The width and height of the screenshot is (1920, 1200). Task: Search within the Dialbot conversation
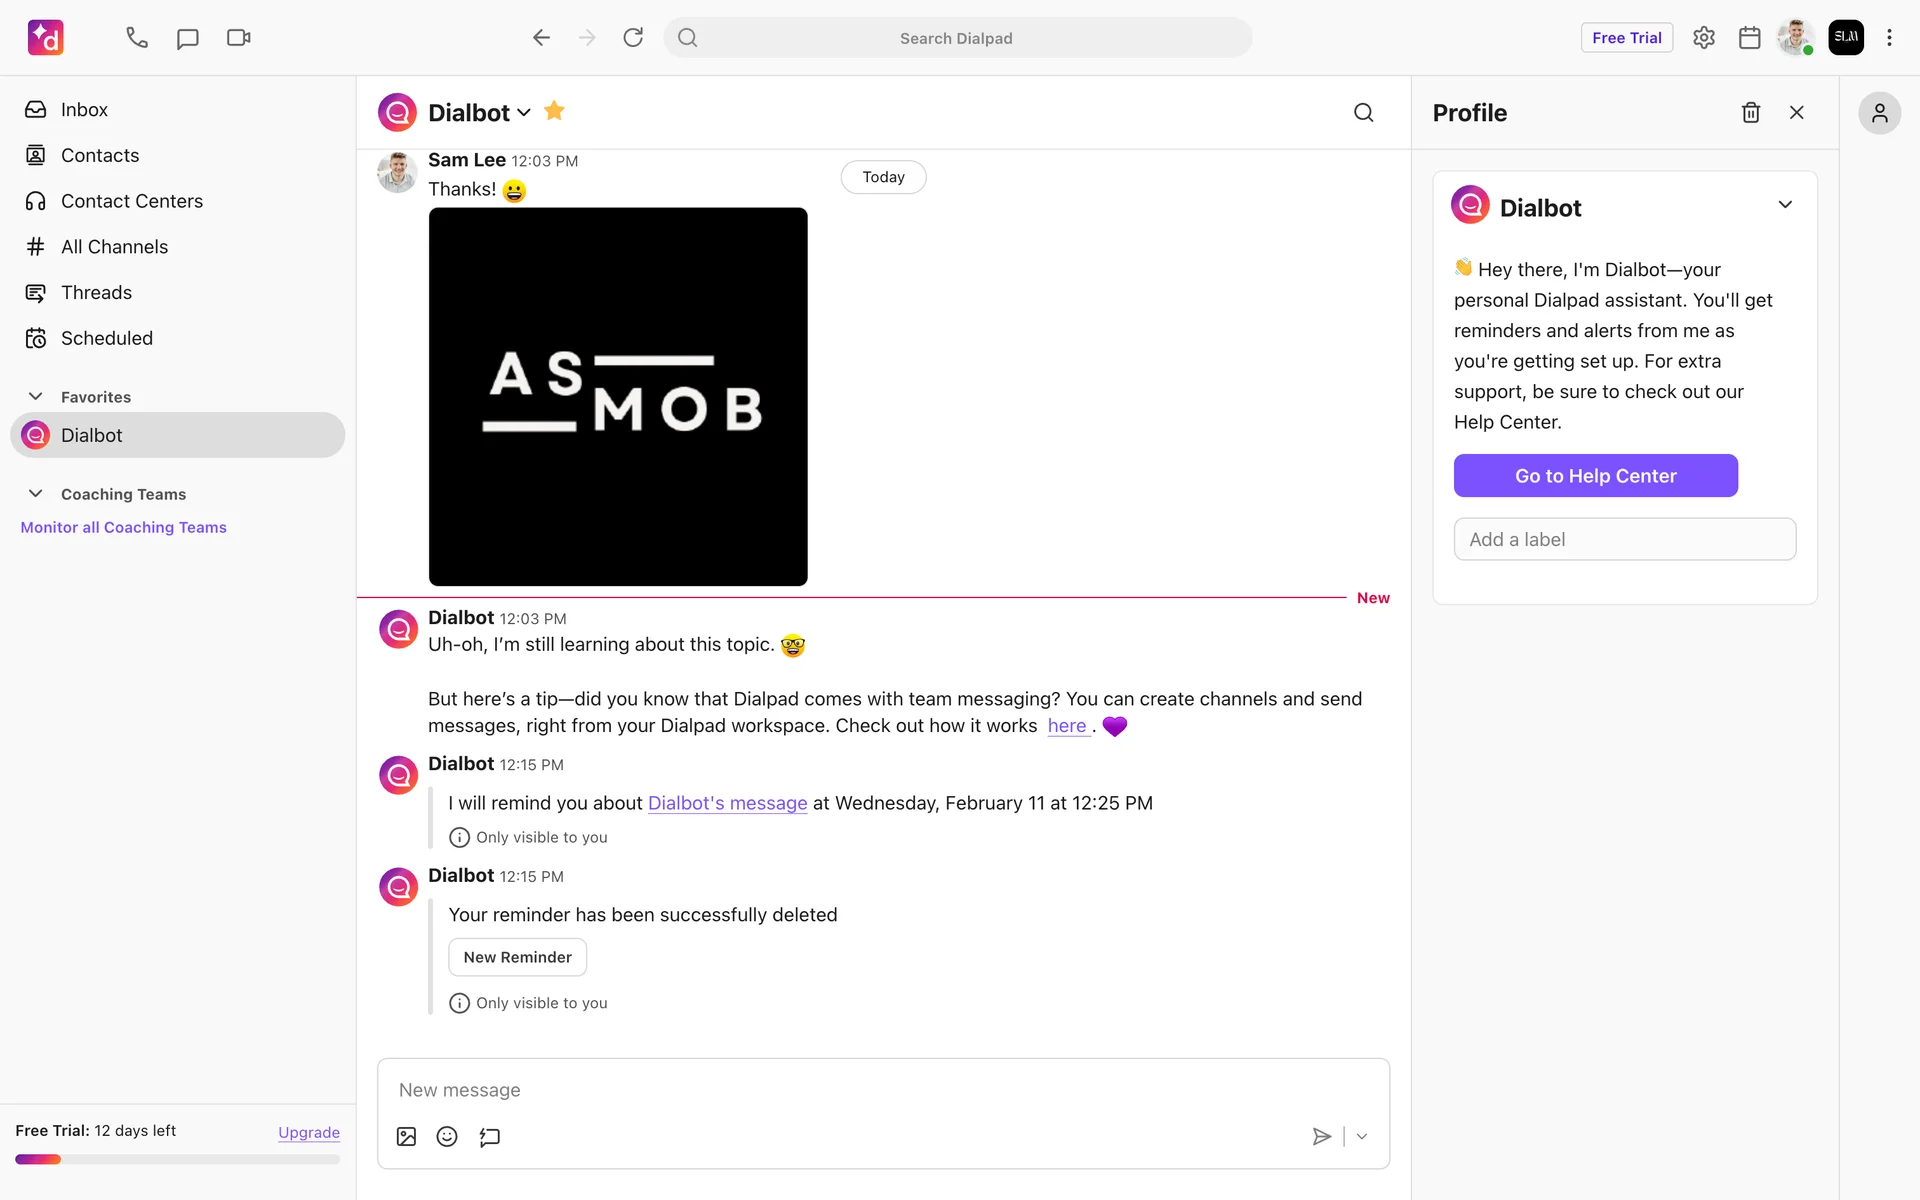click(1363, 113)
